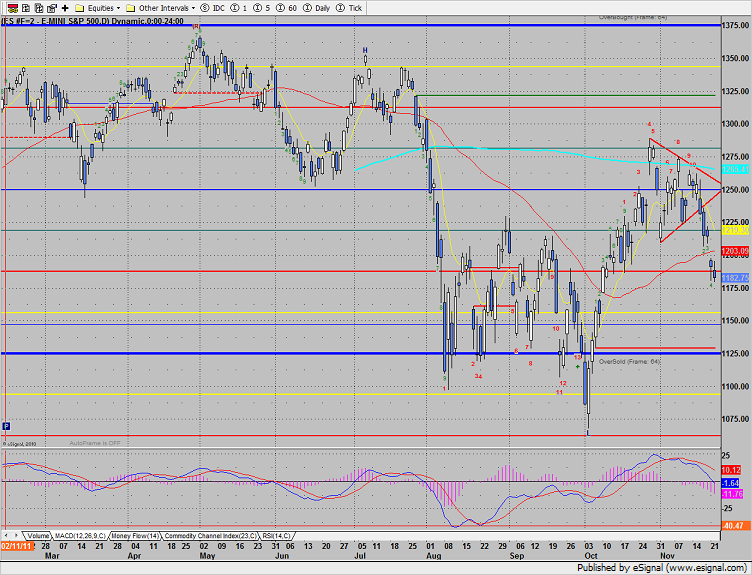Select the IDC symbol button
Screen dimensions: 752x575
pyautogui.click(x=212, y=8)
